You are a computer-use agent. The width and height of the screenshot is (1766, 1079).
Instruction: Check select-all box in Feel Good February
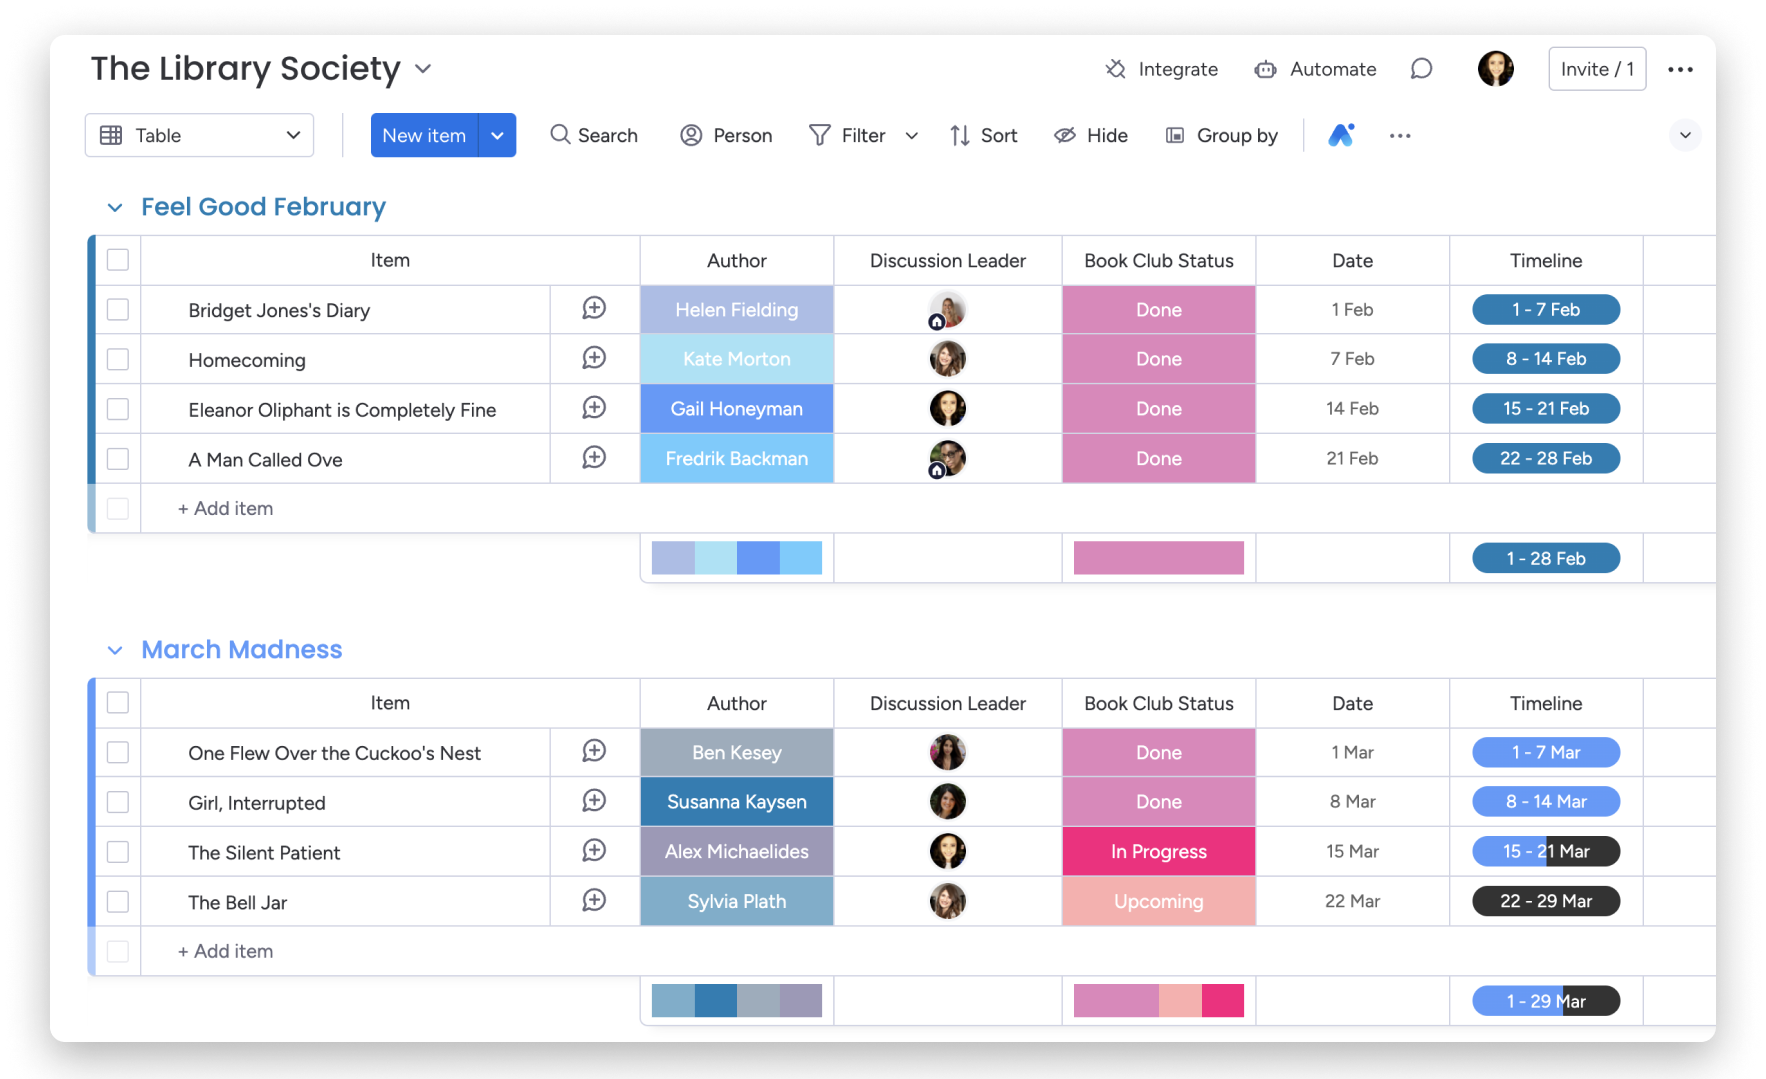118,260
